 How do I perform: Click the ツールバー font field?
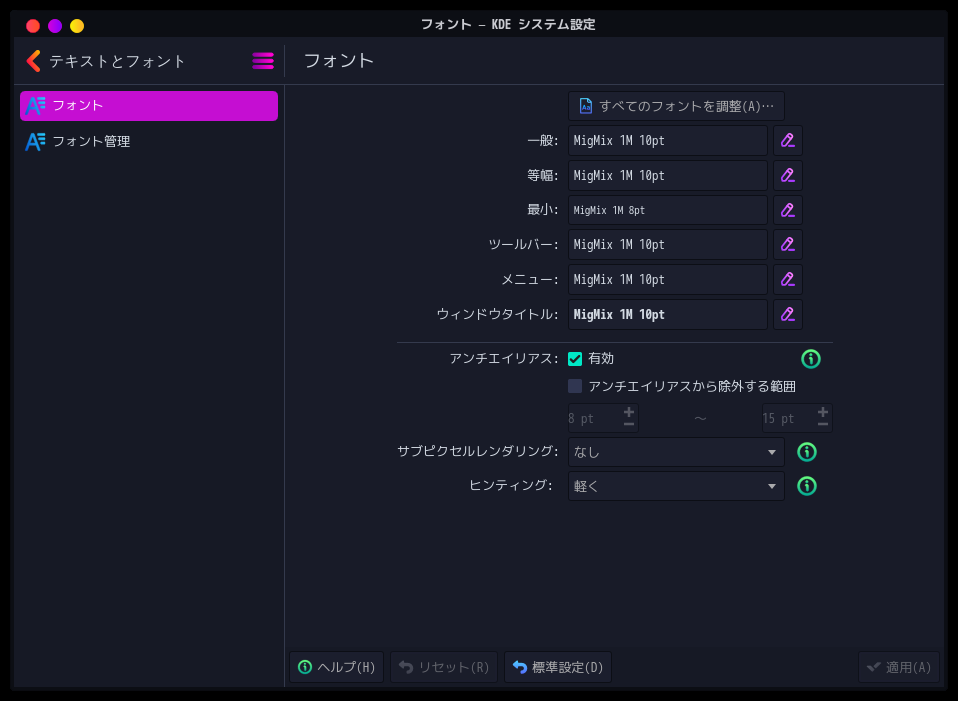pos(667,244)
